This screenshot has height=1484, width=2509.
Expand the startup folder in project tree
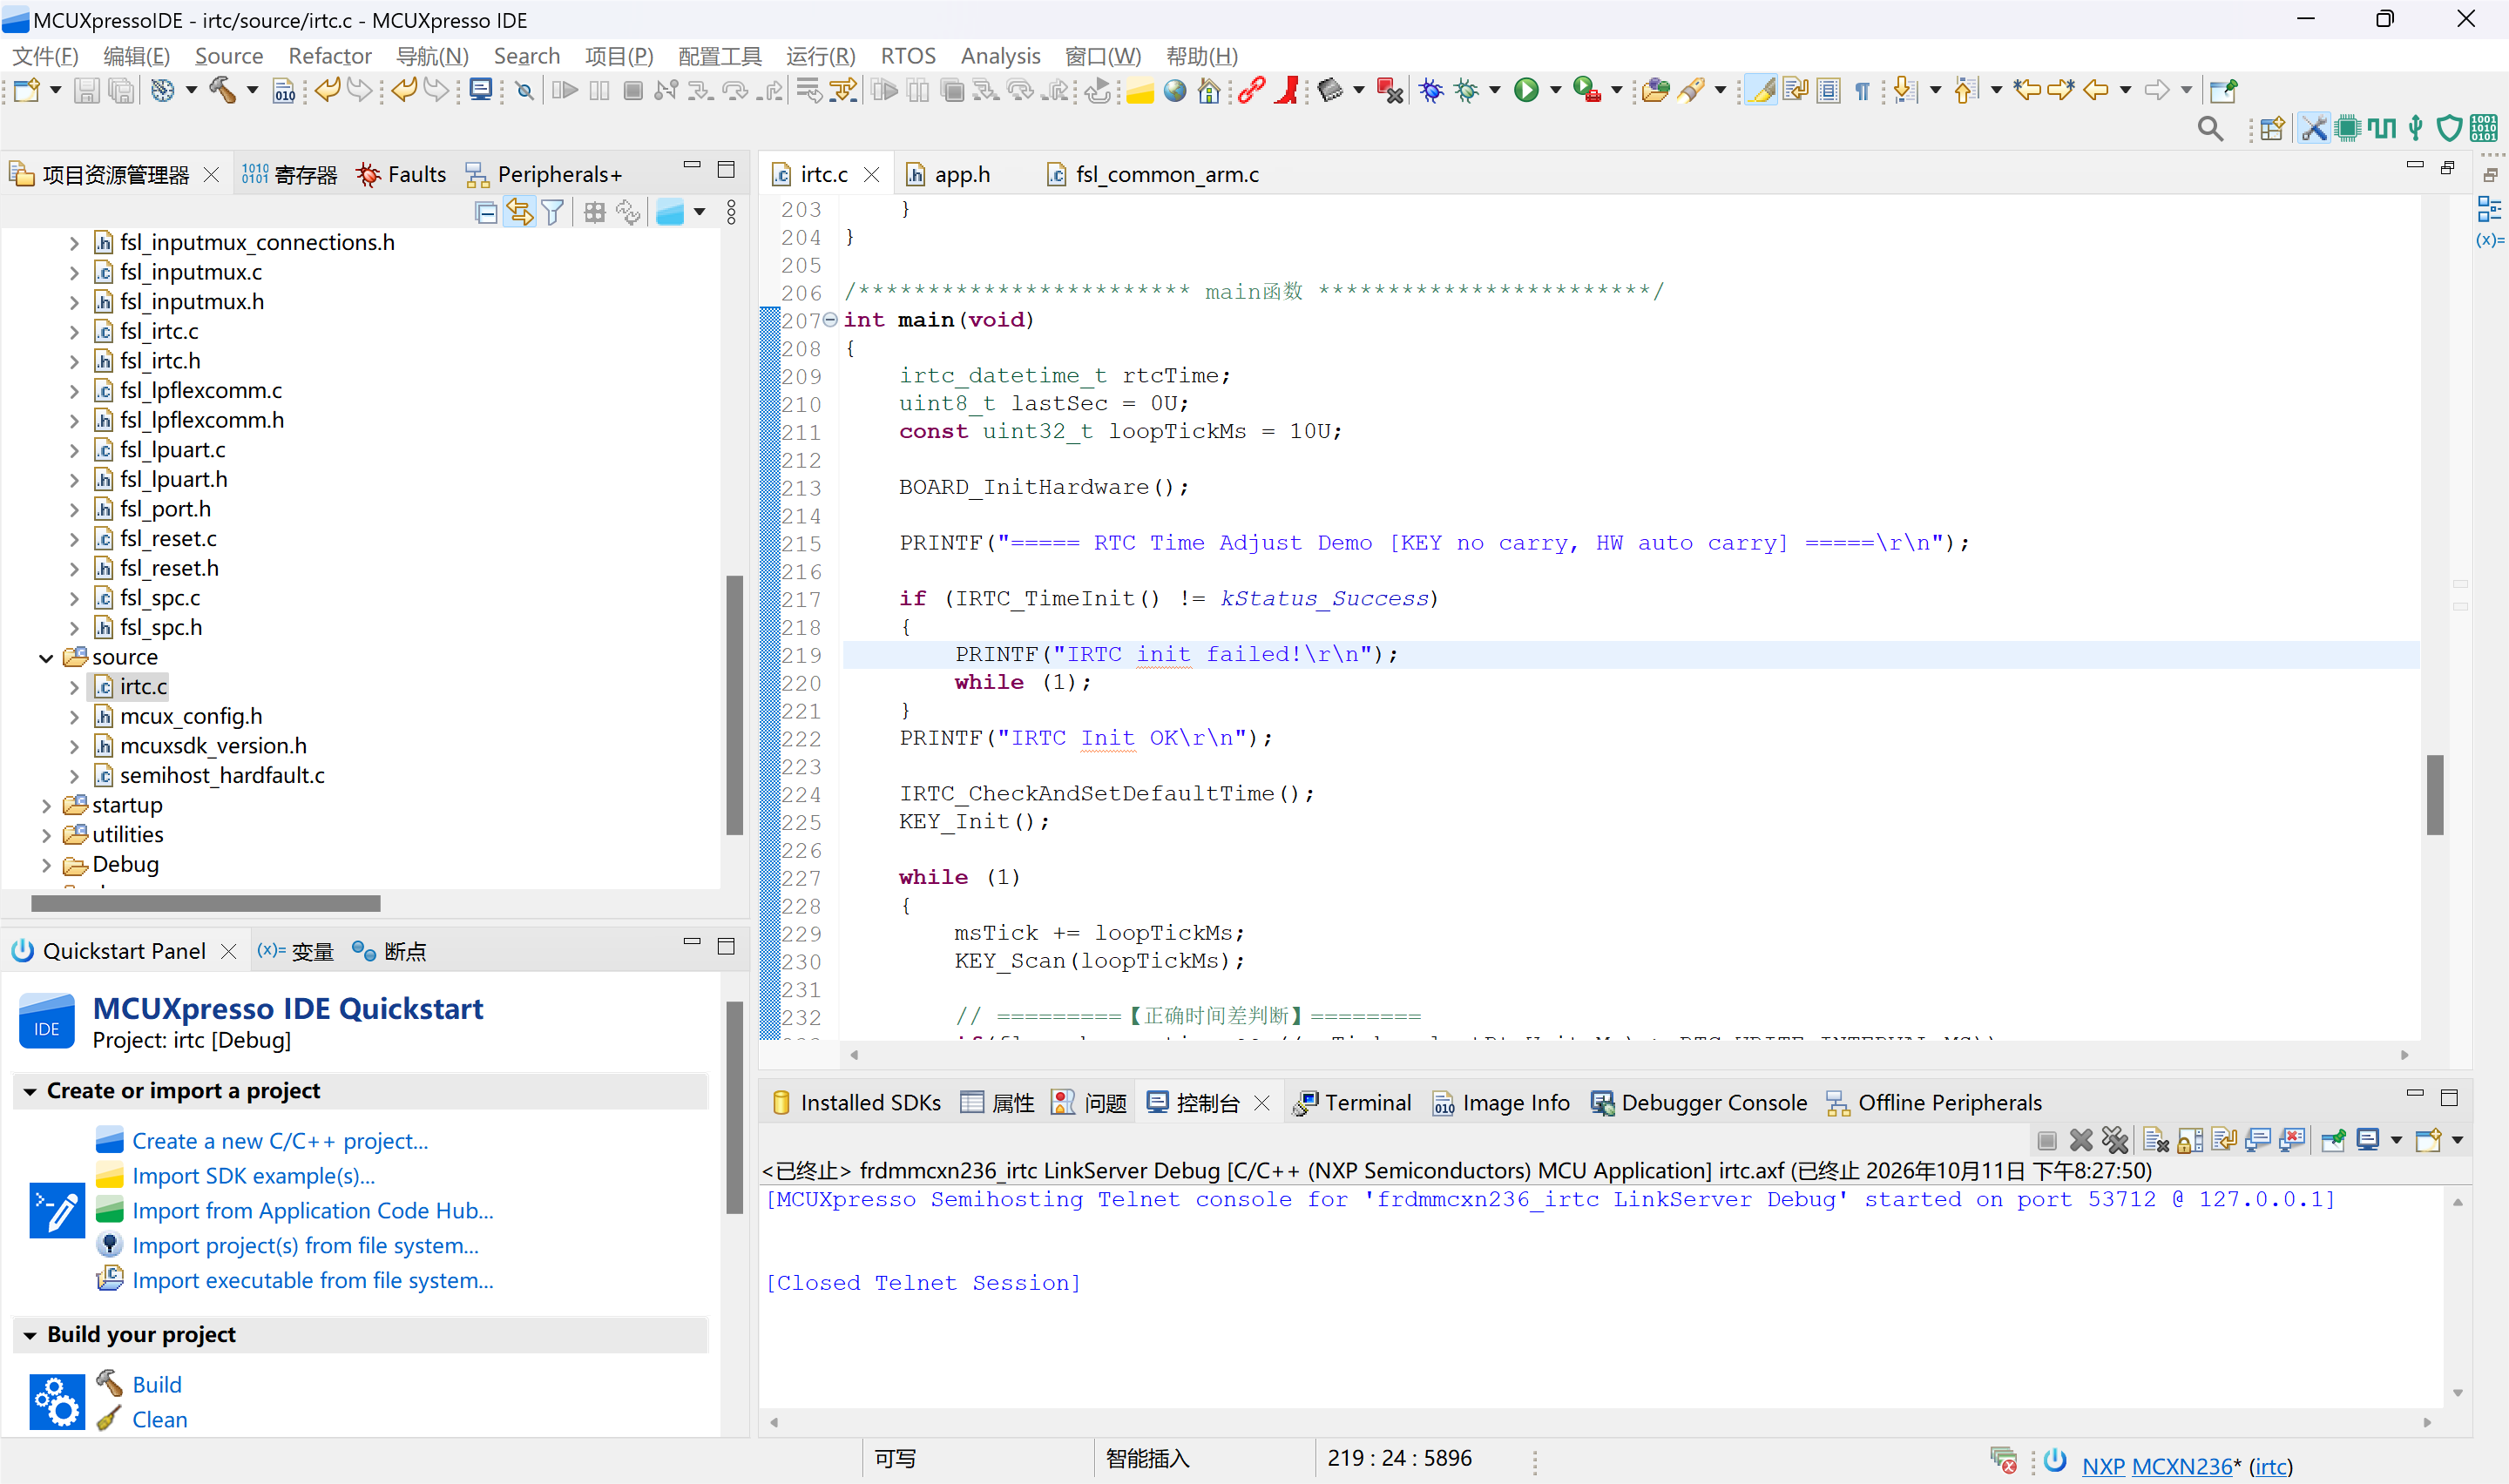[46, 806]
